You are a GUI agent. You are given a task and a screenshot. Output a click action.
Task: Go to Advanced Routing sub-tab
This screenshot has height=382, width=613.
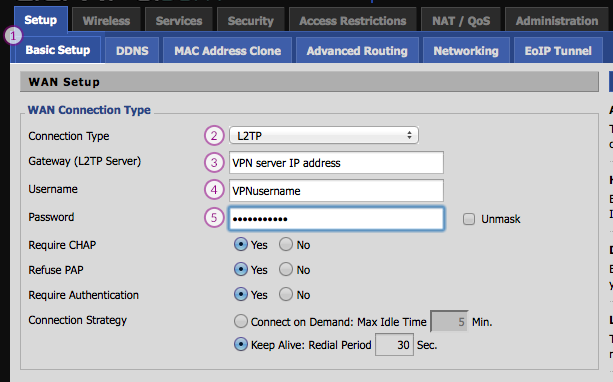point(357,50)
